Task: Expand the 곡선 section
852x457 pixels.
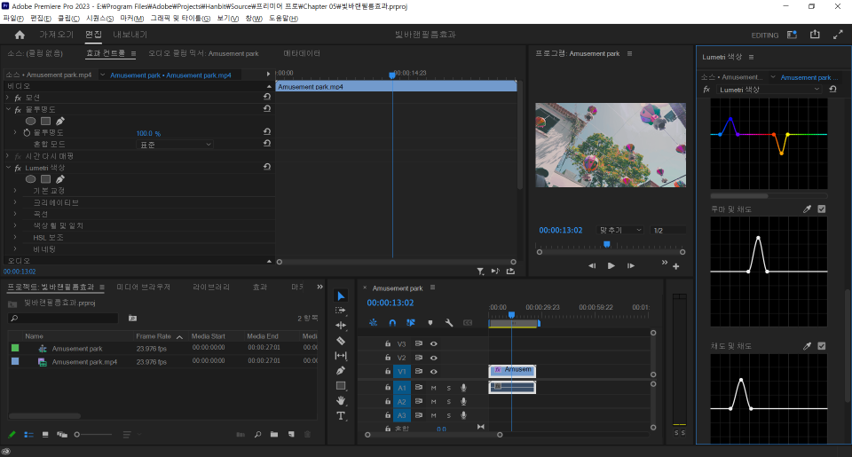Action: pos(15,214)
